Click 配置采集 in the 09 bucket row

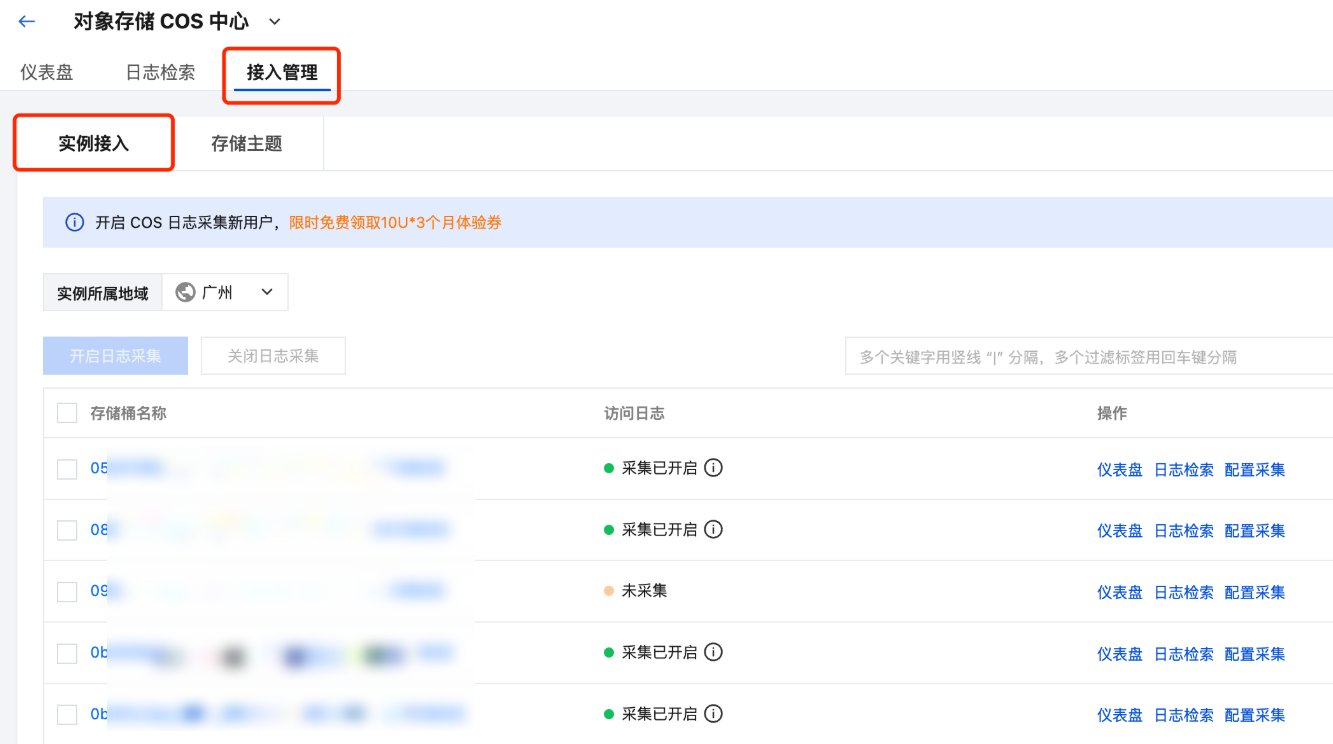[1255, 593]
